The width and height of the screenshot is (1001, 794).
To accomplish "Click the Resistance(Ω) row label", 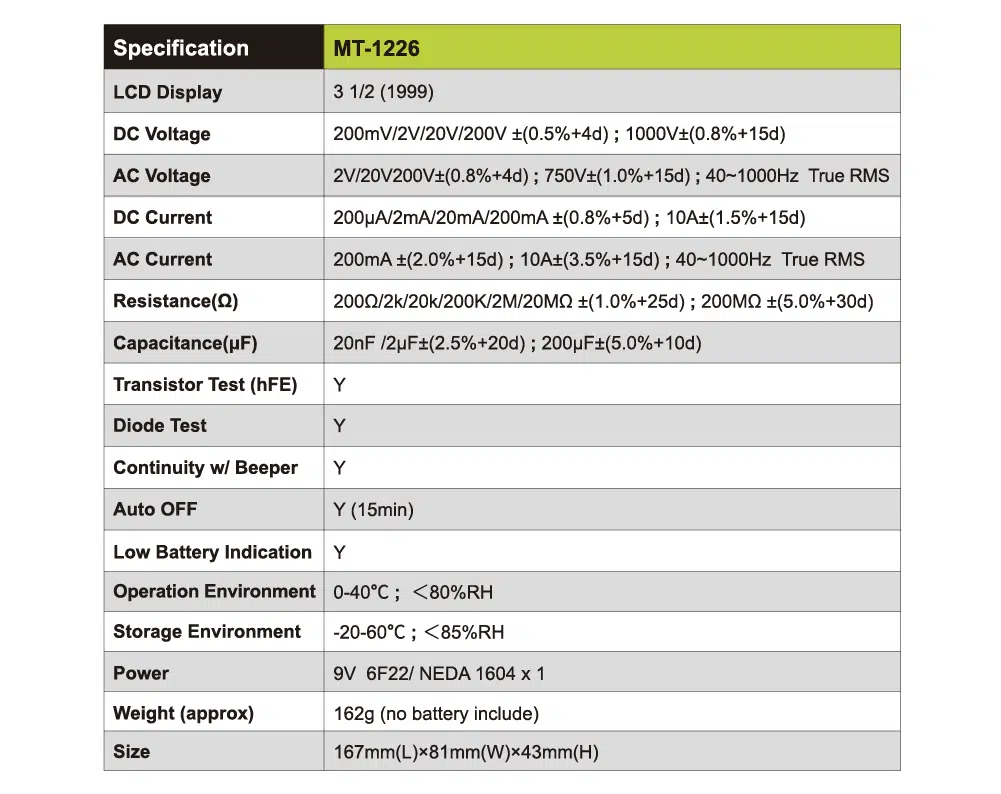I will pos(176,302).
